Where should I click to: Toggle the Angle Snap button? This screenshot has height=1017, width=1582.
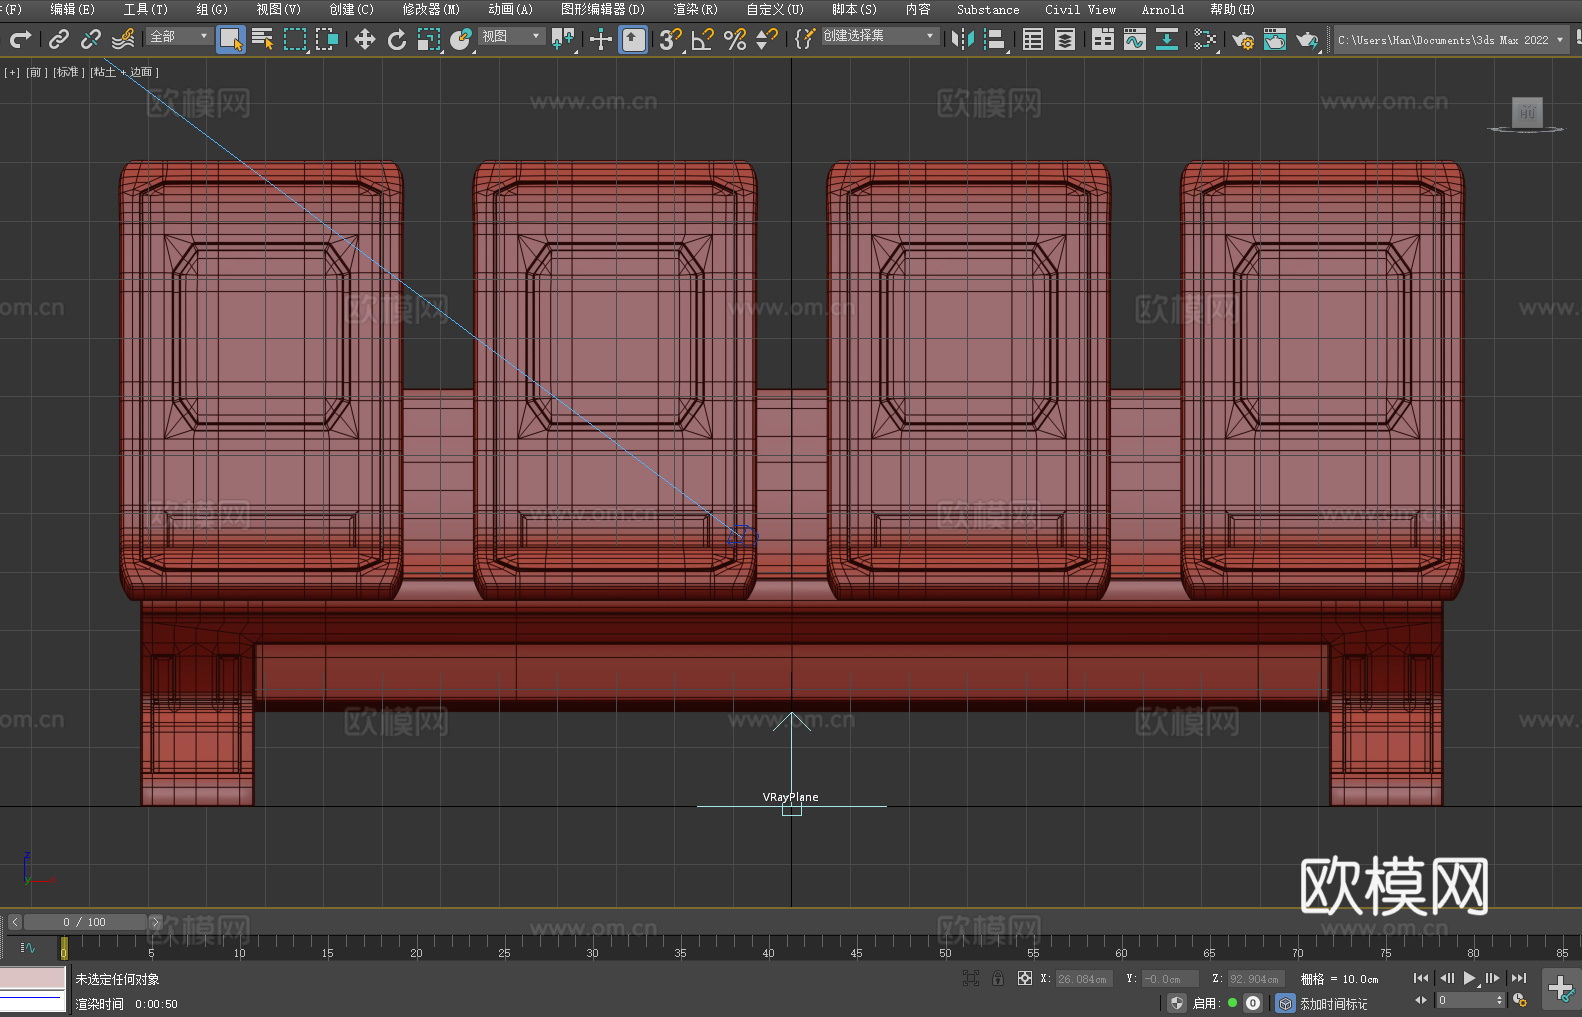(x=703, y=39)
